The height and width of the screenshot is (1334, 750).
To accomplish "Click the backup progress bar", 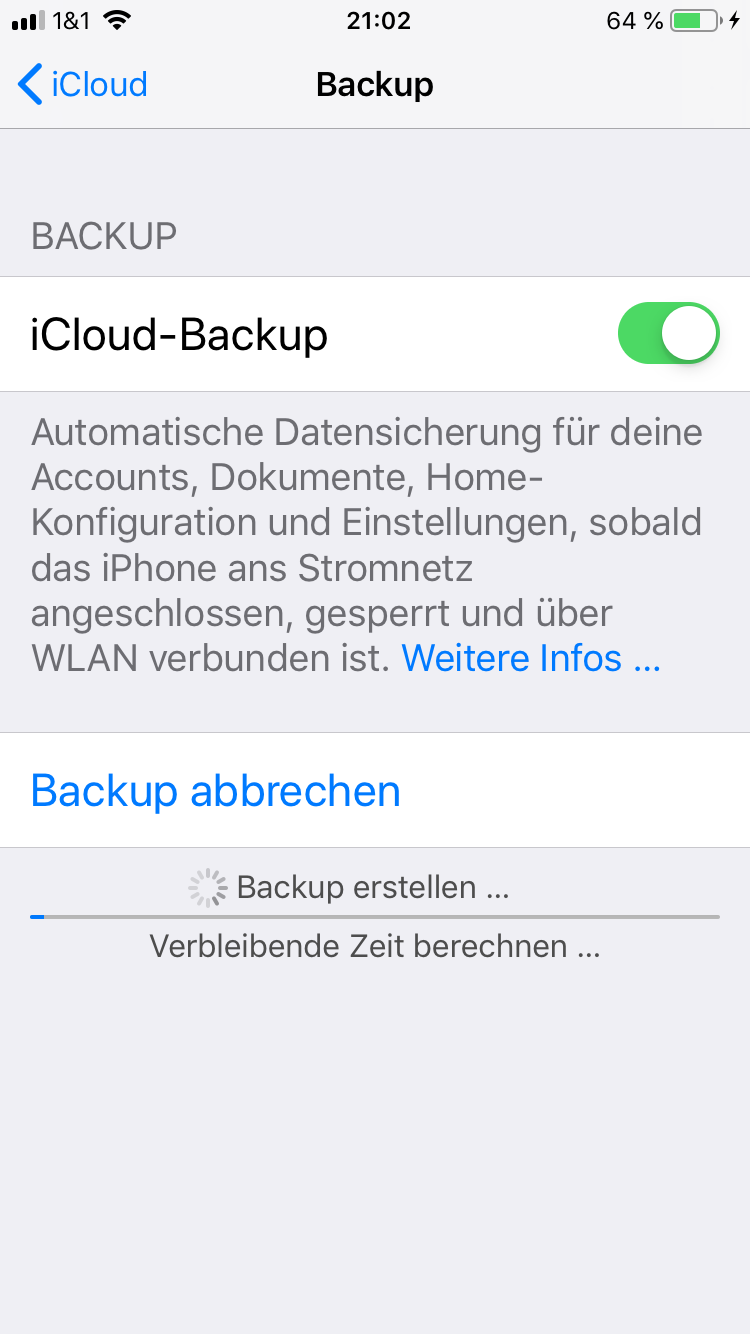I will pos(375,916).
